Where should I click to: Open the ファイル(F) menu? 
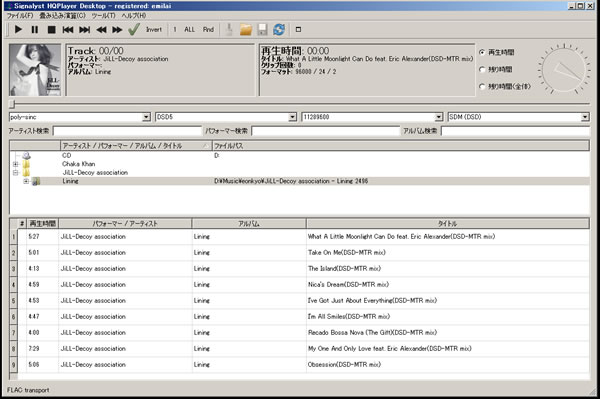point(20,16)
